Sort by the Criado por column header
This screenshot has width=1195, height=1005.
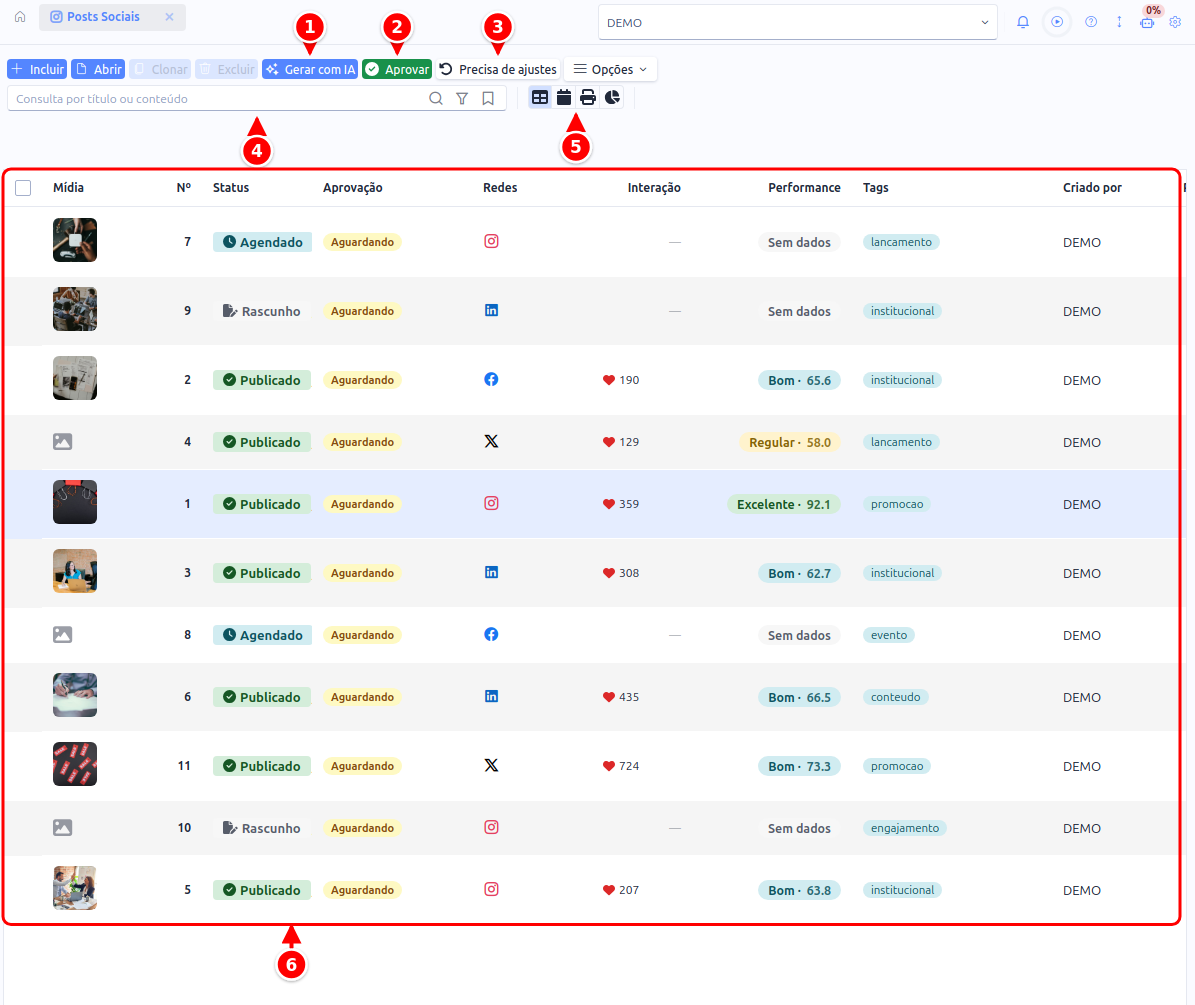coord(1092,187)
